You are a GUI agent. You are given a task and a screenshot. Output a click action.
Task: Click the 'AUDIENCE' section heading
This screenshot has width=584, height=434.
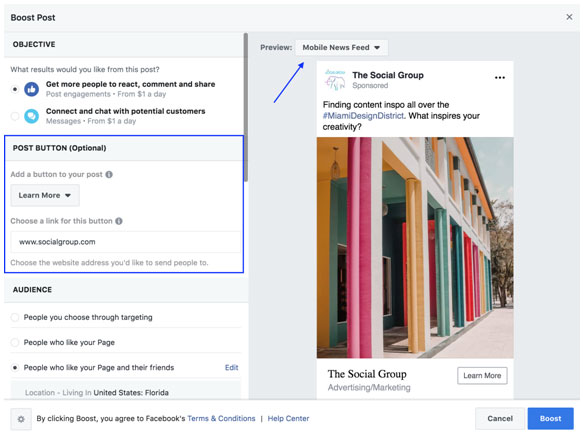click(32, 289)
